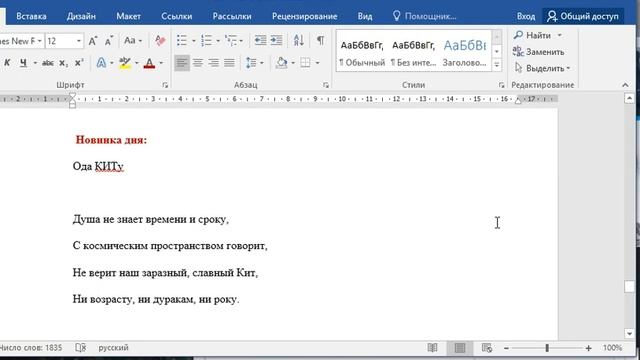Expand the underline style dropdown arrow
Screen dimensions: 640x360
coord(35,63)
